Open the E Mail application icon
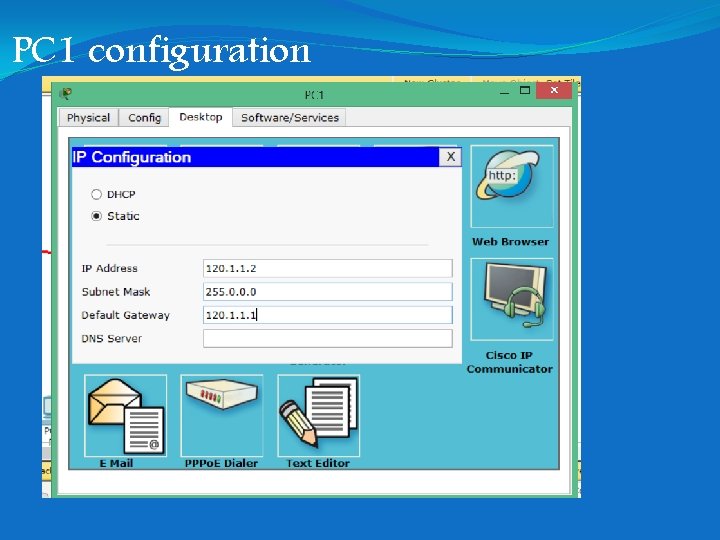 (x=125, y=416)
